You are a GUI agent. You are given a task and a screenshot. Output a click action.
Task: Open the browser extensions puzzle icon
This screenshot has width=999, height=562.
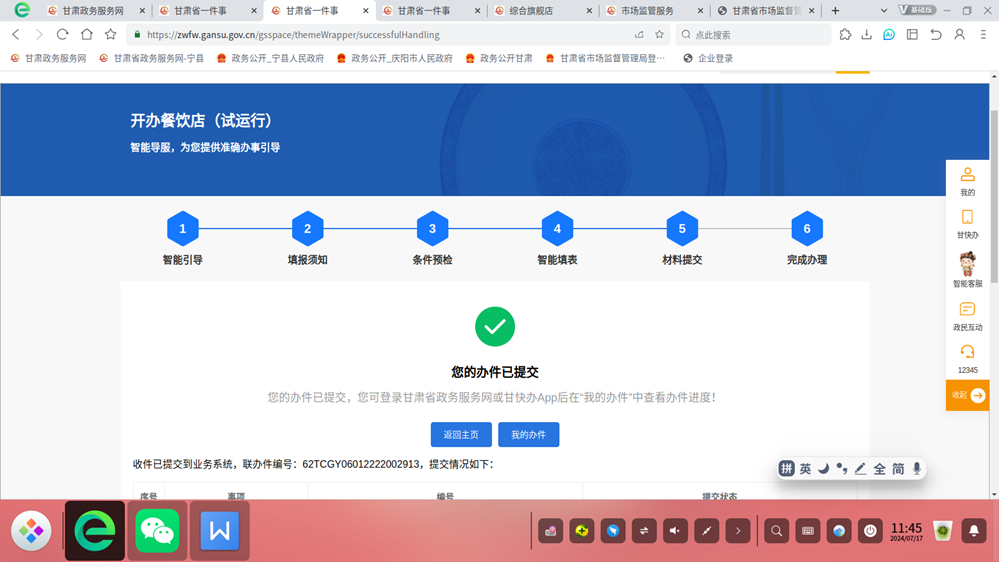pyautogui.click(x=845, y=34)
